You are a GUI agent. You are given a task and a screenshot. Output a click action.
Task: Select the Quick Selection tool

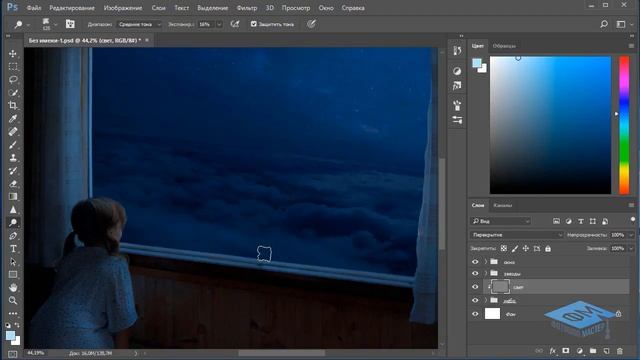(13, 93)
